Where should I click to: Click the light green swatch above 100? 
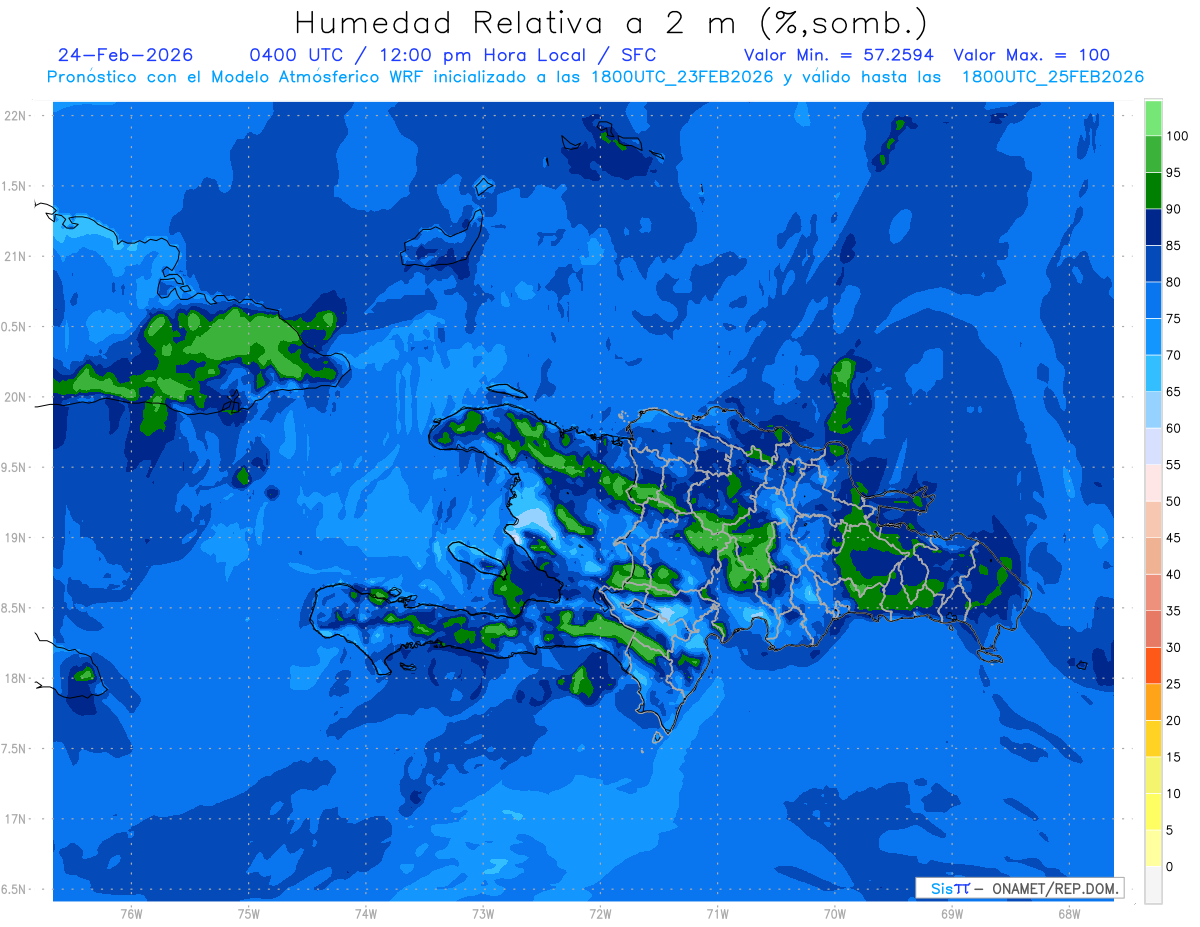1153,118
